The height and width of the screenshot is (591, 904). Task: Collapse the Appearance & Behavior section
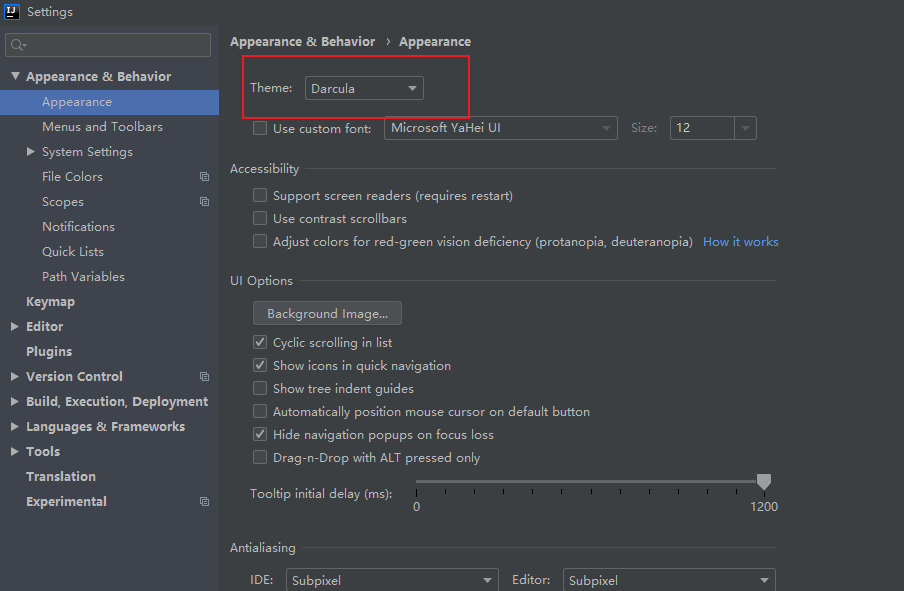[16, 76]
